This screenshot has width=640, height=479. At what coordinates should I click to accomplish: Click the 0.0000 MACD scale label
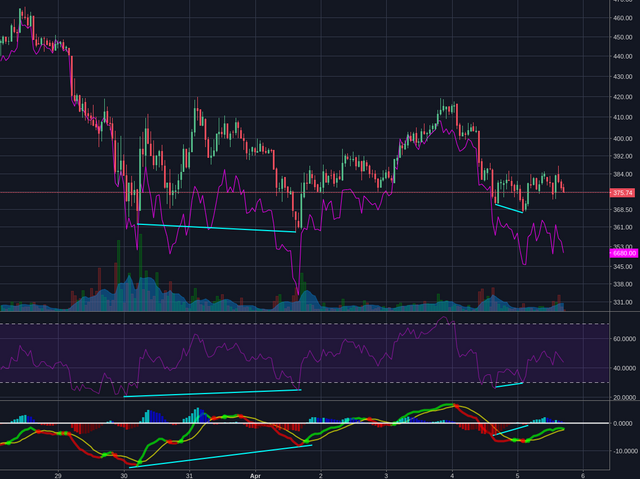tap(623, 424)
